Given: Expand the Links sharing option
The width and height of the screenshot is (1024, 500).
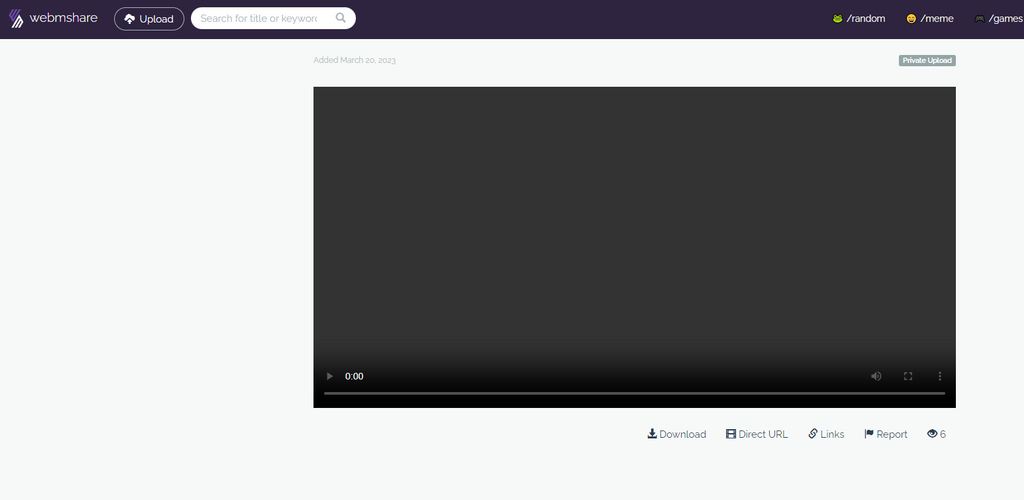Looking at the screenshot, I should coord(826,434).
